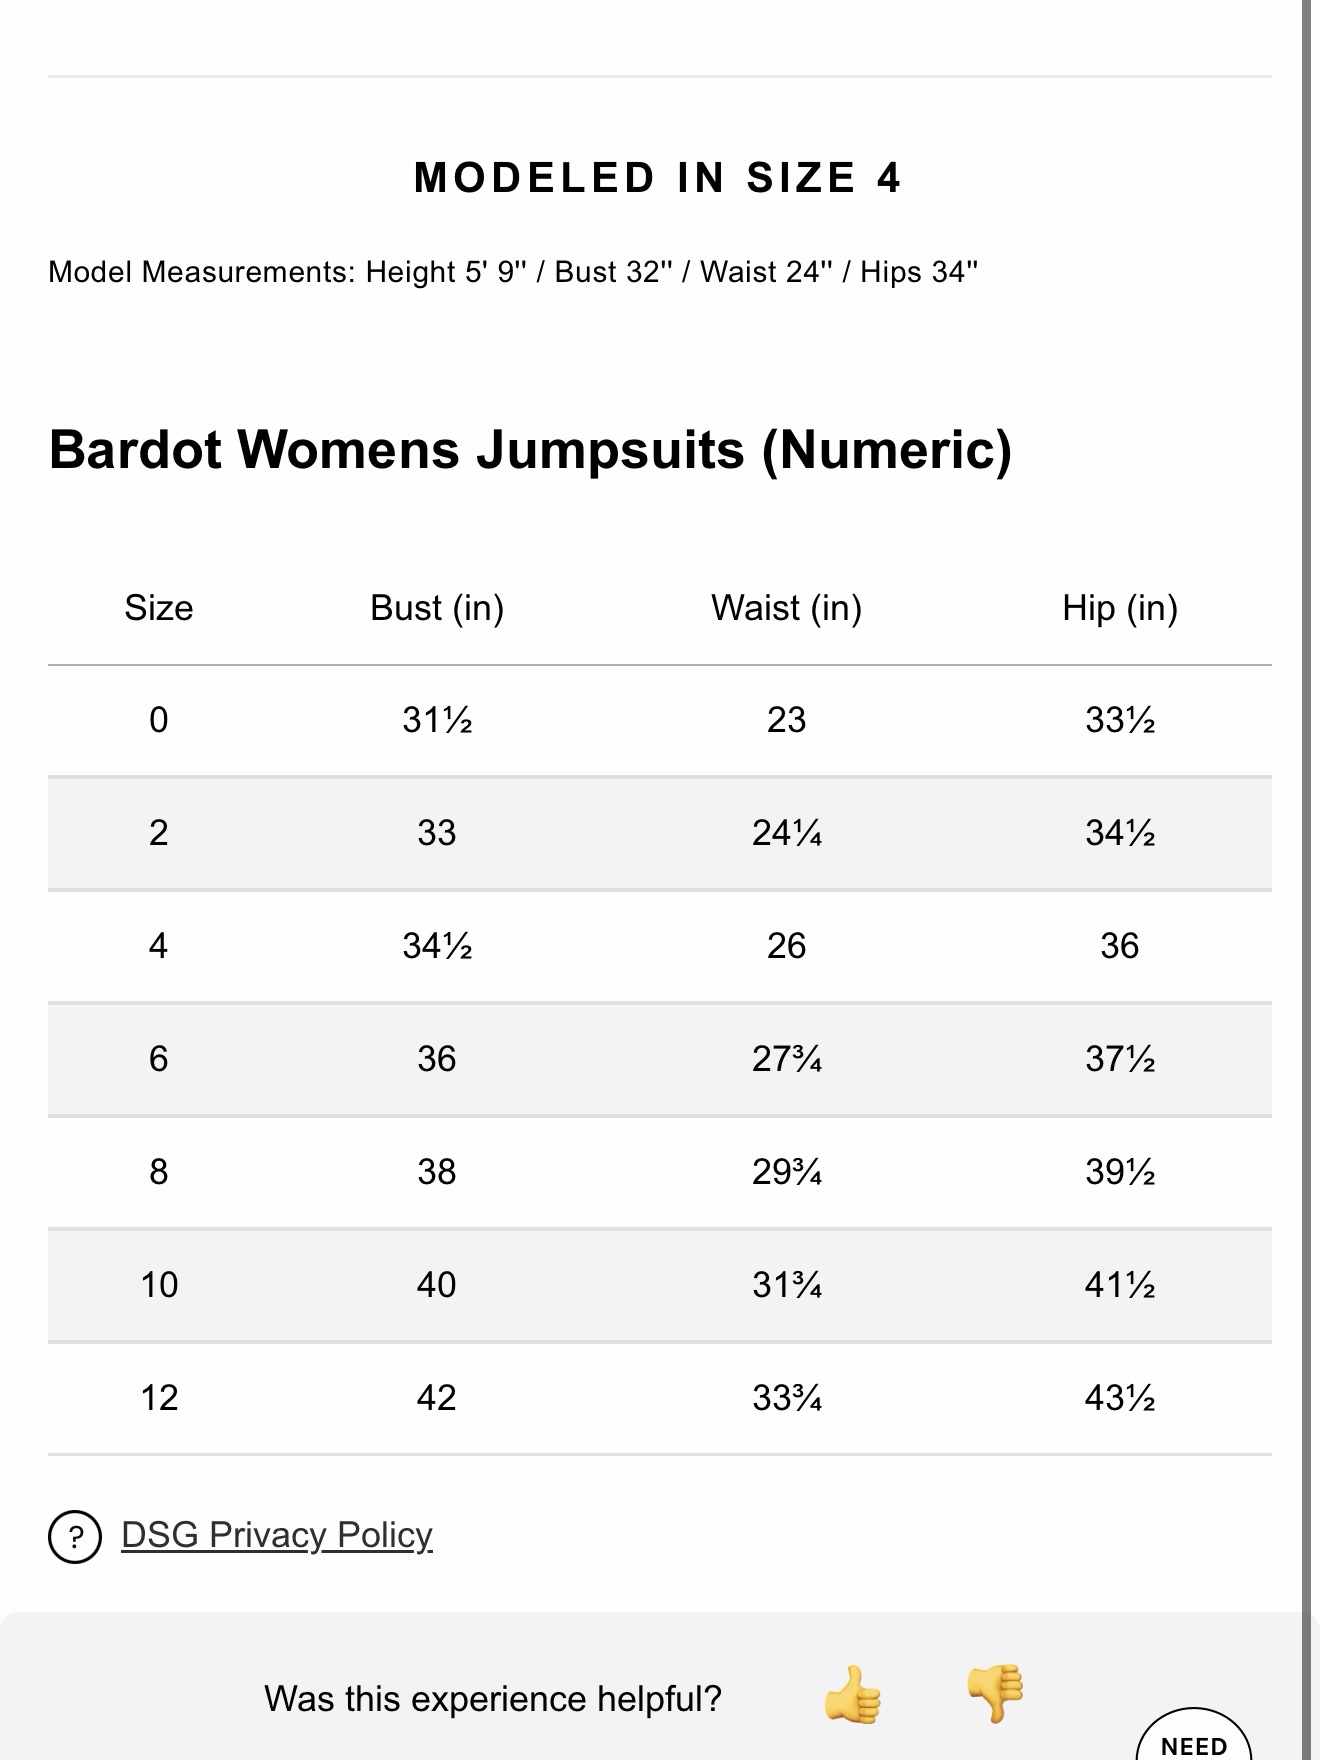Select the size 12 row

pyautogui.click(x=660, y=1398)
